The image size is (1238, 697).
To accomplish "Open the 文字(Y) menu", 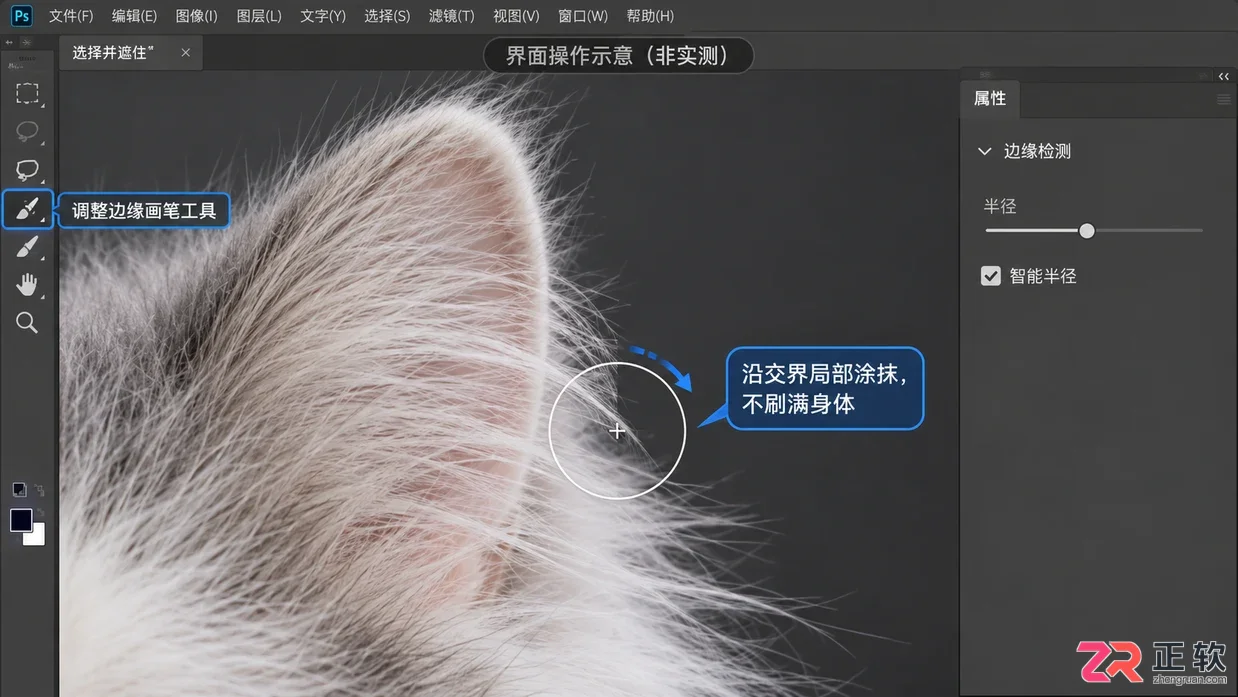I will click(x=323, y=16).
